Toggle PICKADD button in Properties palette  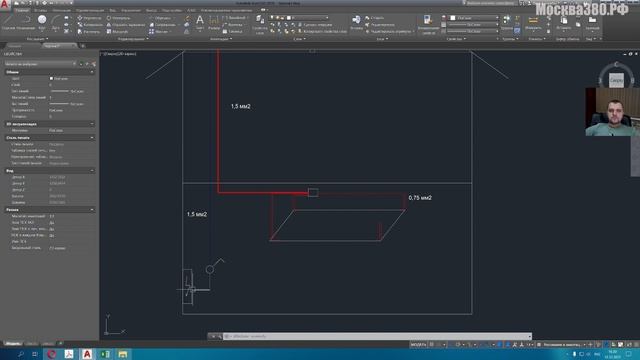pyautogui.click(x=81, y=64)
